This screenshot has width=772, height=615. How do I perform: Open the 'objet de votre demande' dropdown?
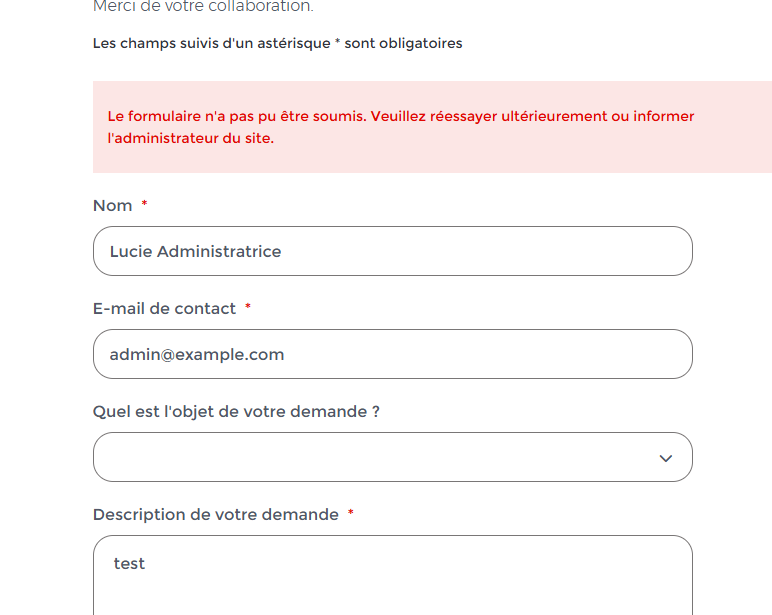tap(392, 457)
